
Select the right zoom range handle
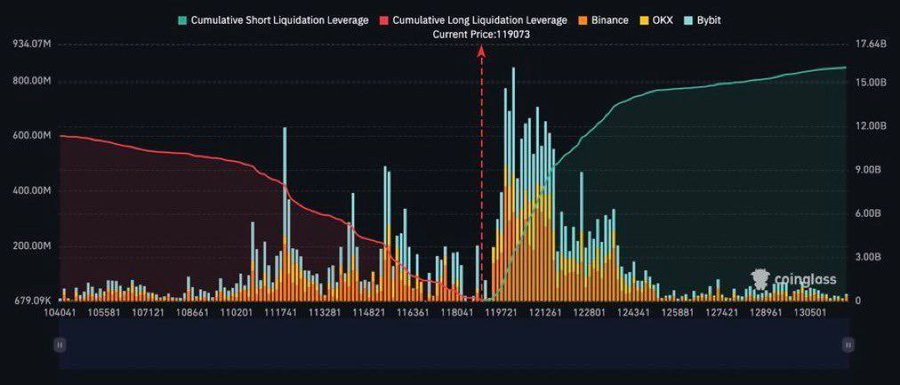(x=848, y=344)
